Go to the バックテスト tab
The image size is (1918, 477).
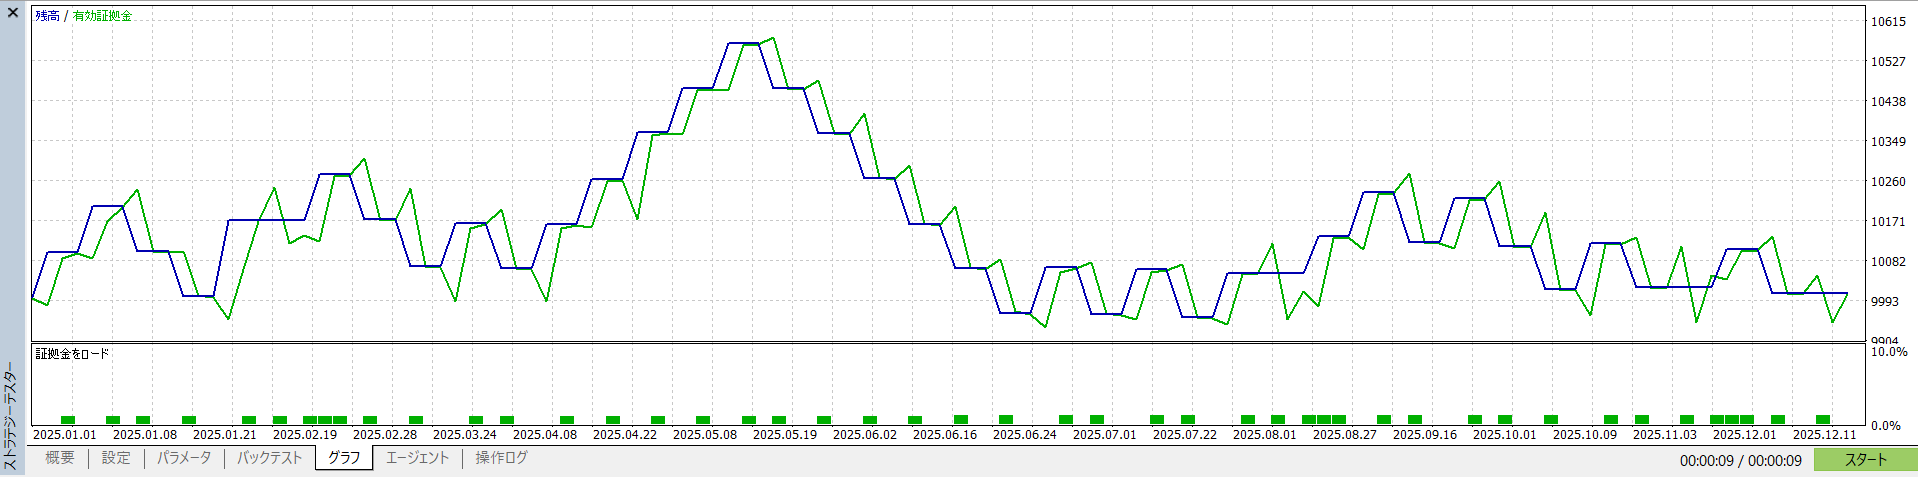pyautogui.click(x=269, y=458)
